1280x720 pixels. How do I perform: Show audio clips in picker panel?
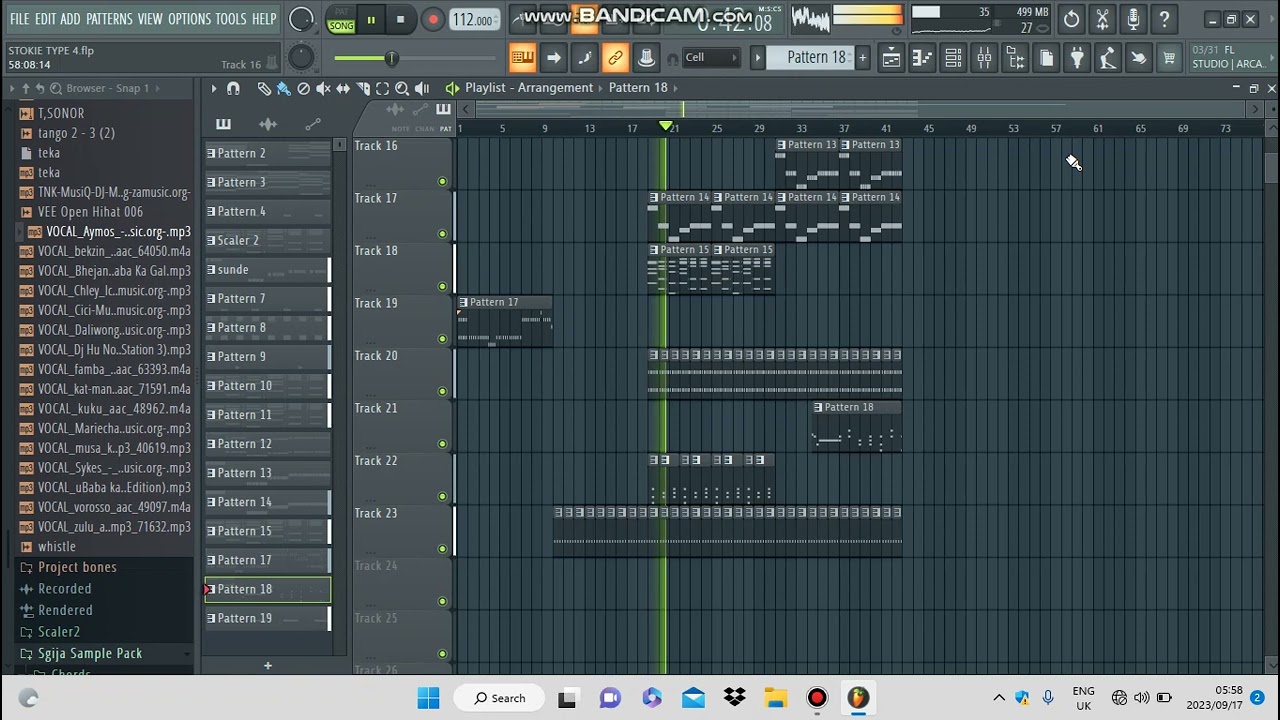tap(268, 124)
